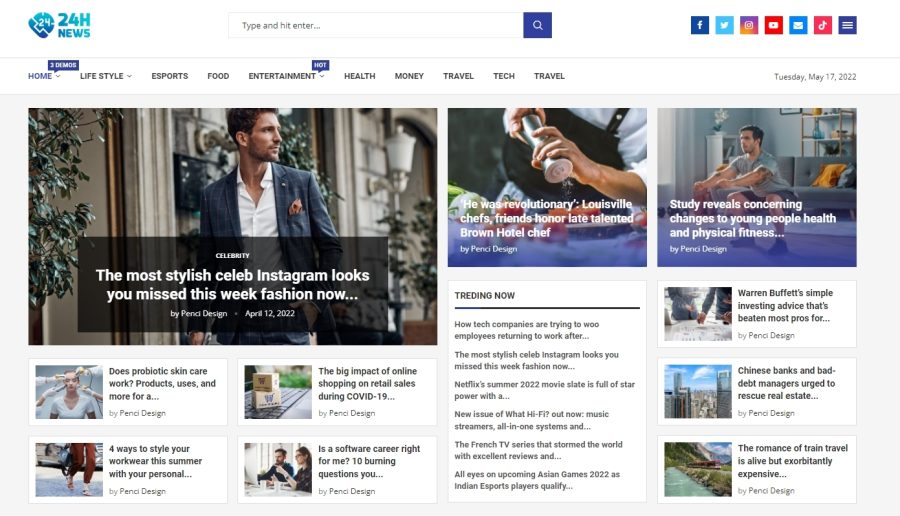The width and height of the screenshot is (900, 516).
Task: Open the workwear style thumbnail
Action: point(69,470)
